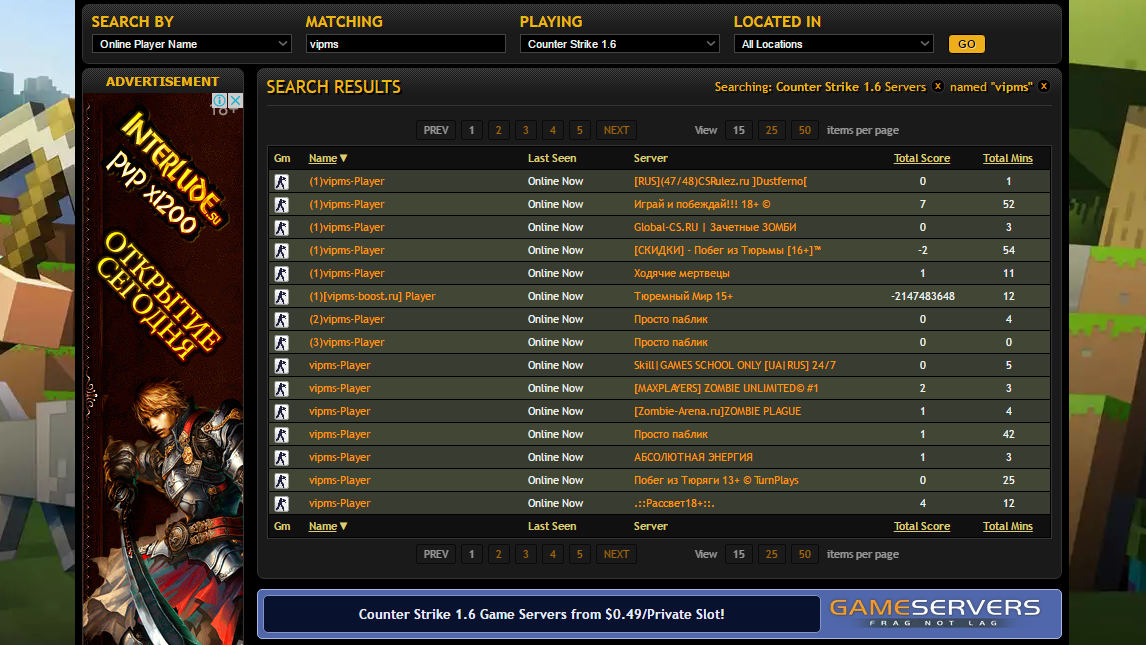Click game icon in Играй и побеждай row

[x=281, y=205]
